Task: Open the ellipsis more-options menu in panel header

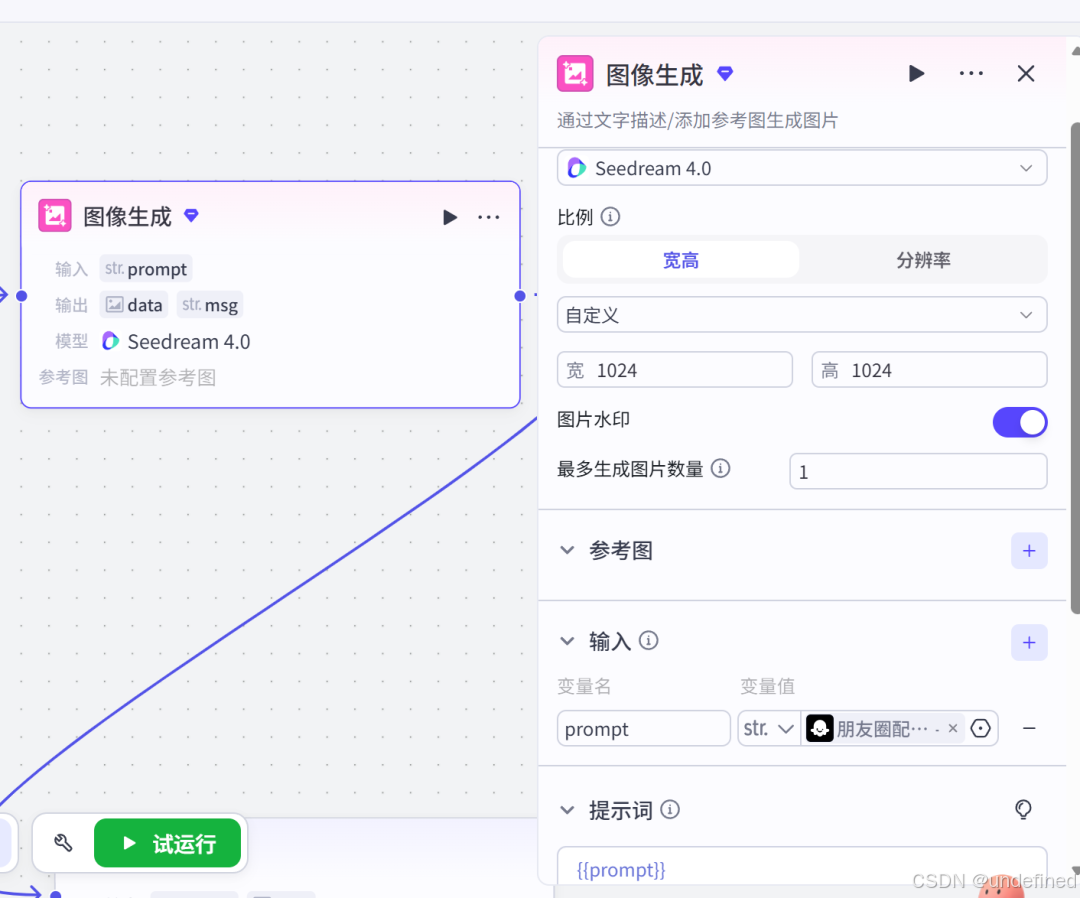Action: 971,73
